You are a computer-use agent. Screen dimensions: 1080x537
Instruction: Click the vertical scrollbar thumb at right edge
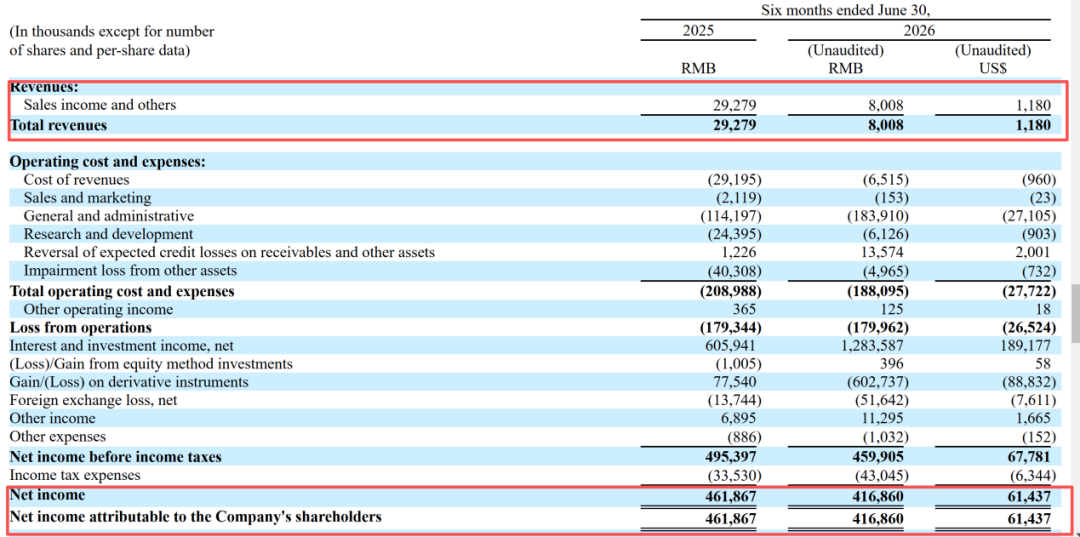[1075, 312]
